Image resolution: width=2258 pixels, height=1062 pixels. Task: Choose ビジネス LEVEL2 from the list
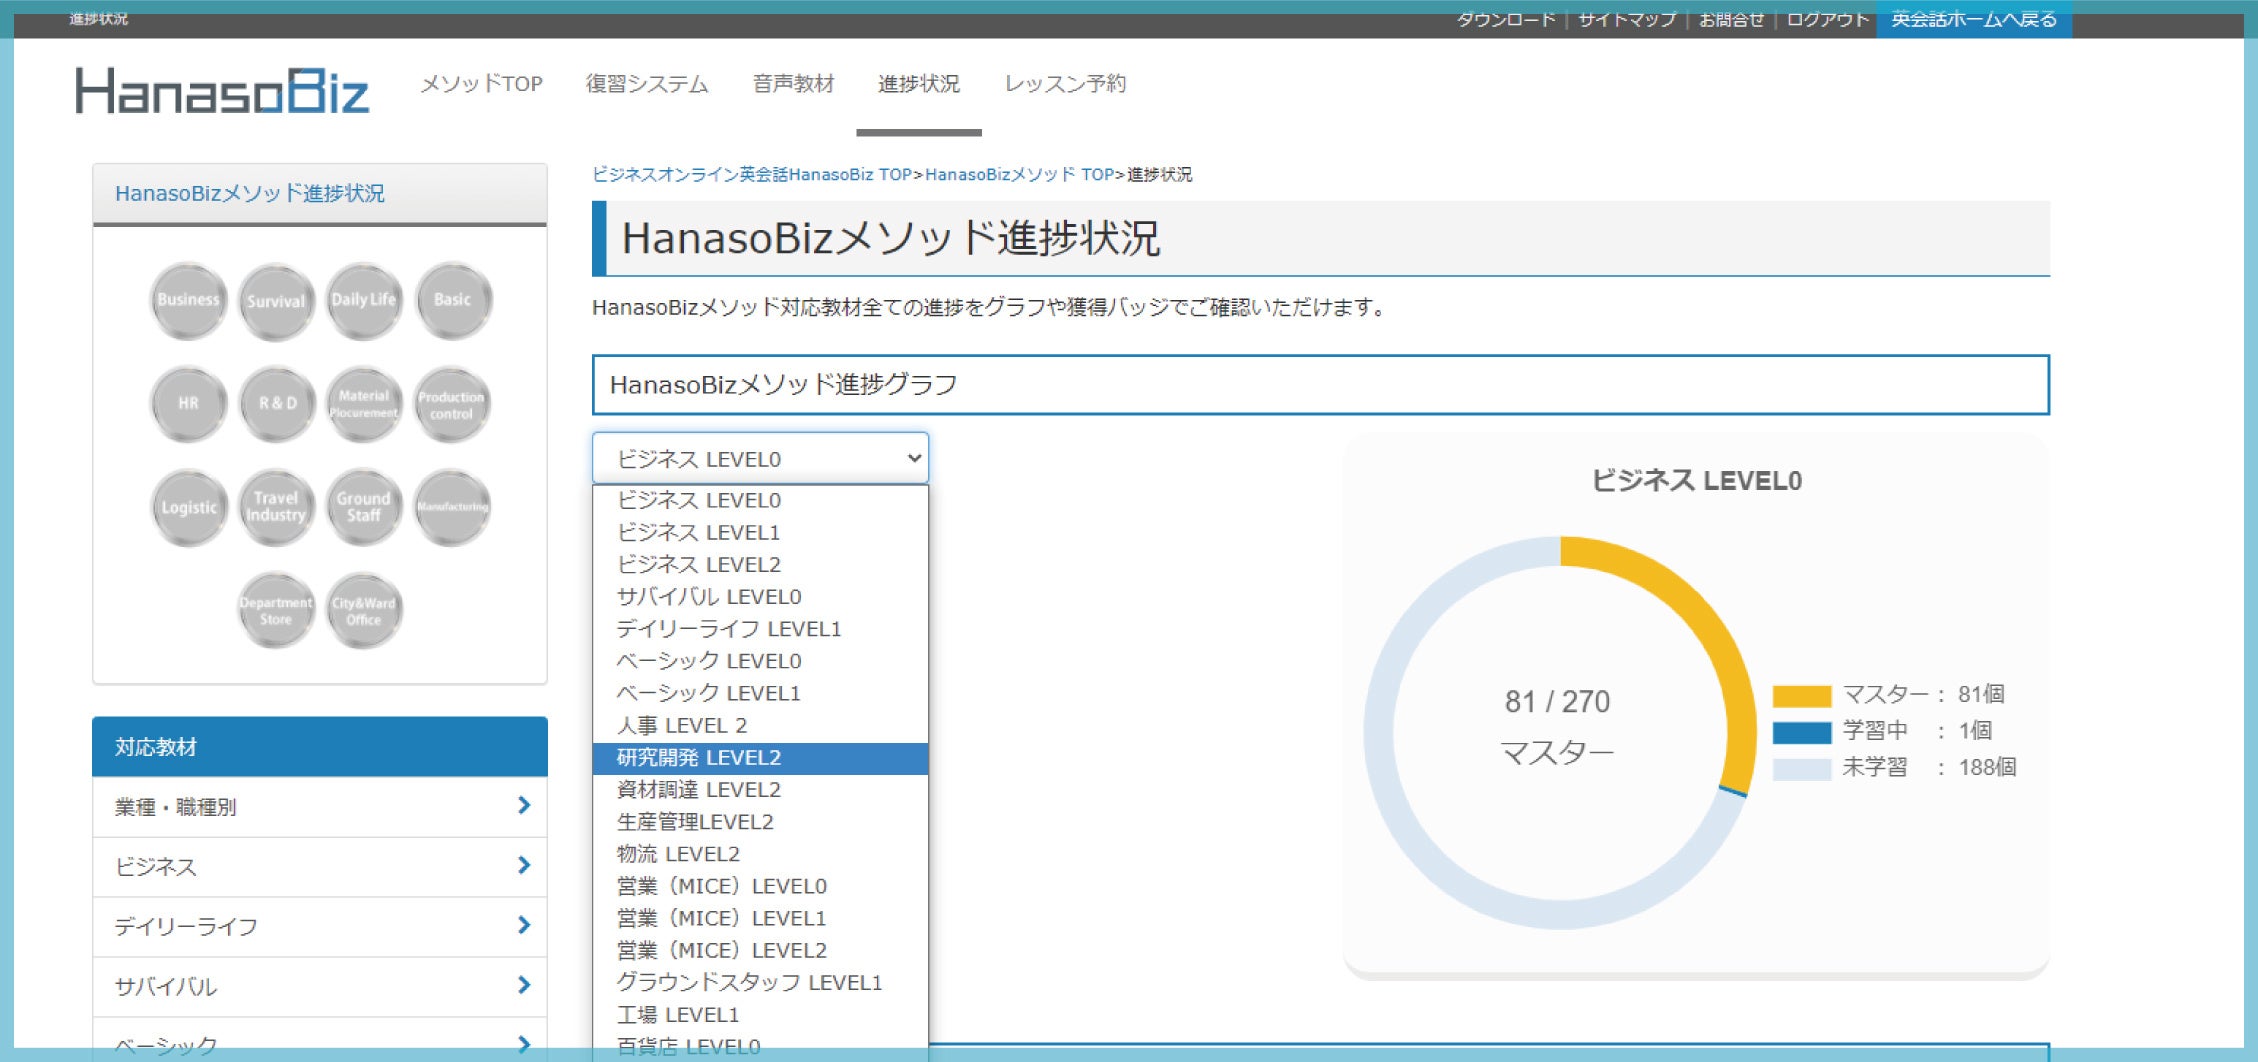pyautogui.click(x=760, y=564)
